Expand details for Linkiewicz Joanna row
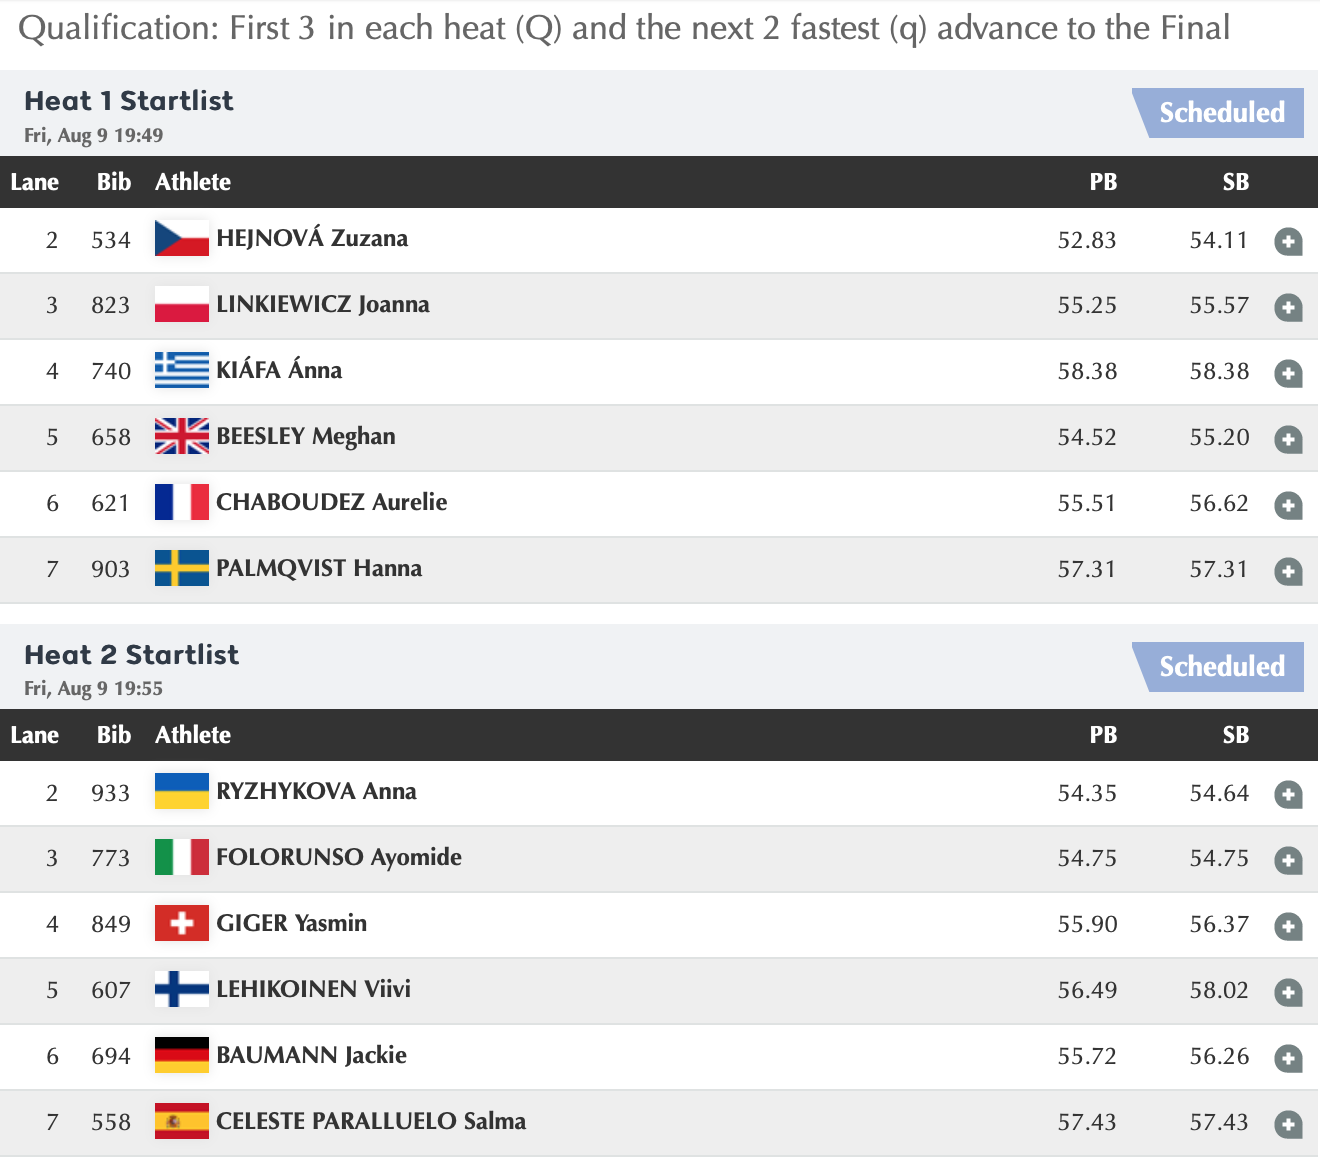This screenshot has height=1160, width=1320. coord(1288,308)
